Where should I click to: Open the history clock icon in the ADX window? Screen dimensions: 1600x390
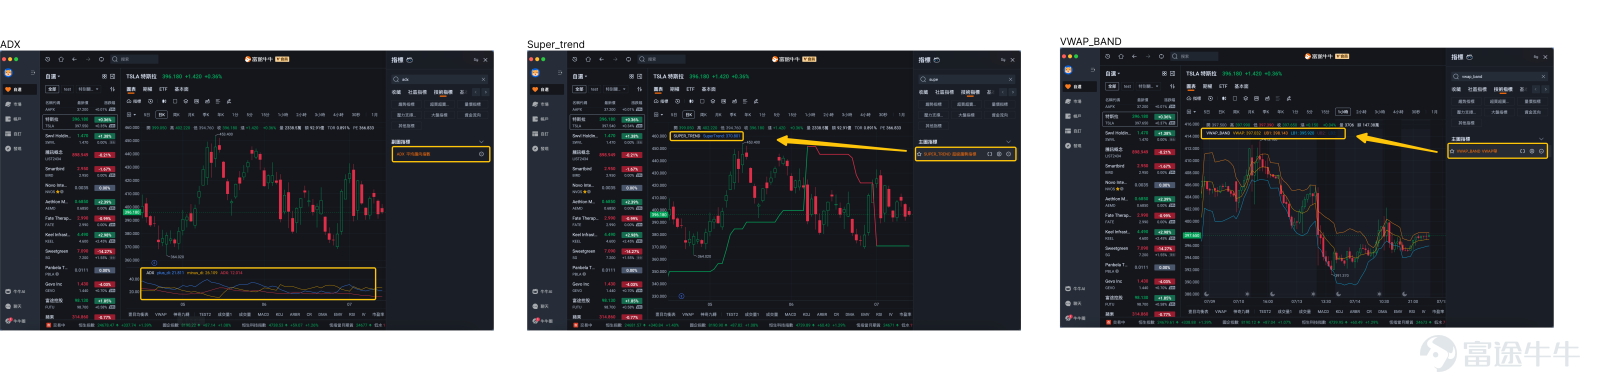(47, 59)
